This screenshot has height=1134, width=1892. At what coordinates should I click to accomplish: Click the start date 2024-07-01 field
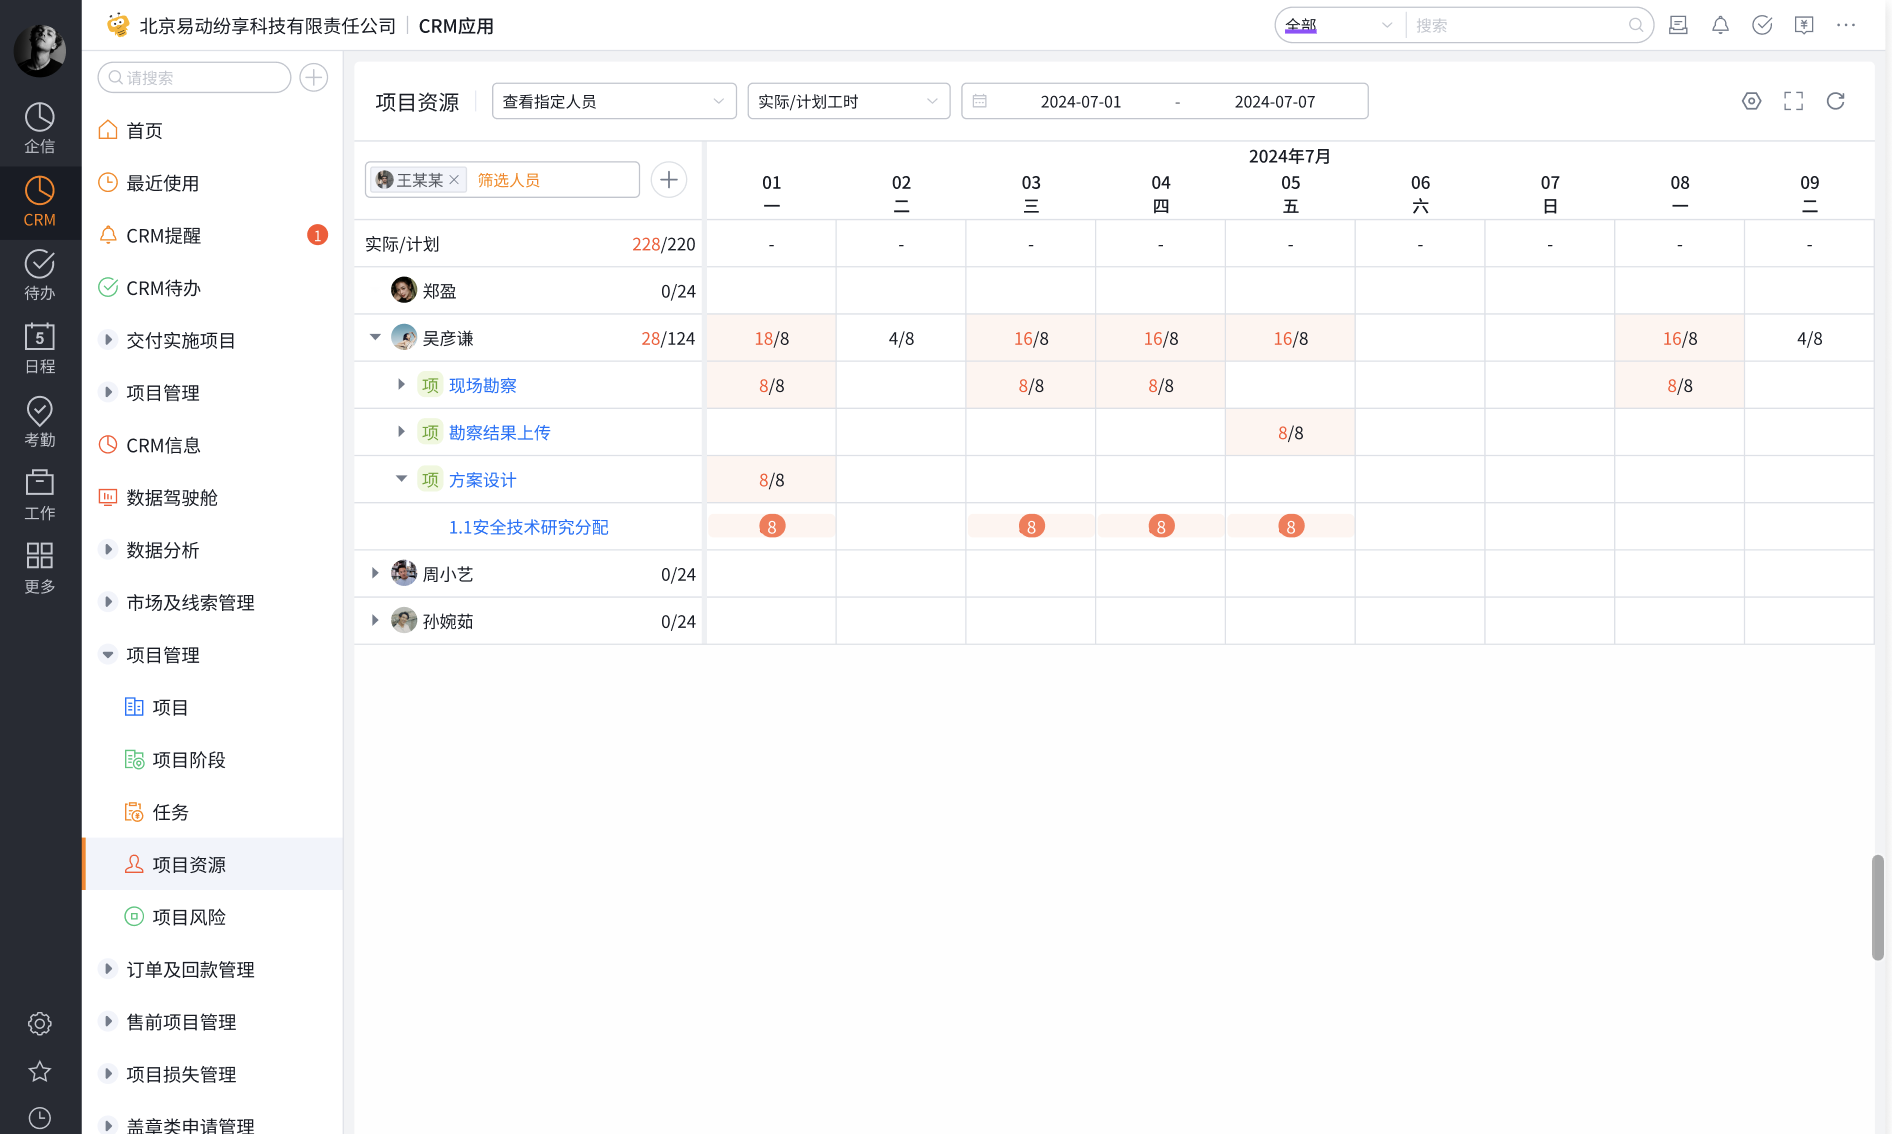pyautogui.click(x=1080, y=102)
